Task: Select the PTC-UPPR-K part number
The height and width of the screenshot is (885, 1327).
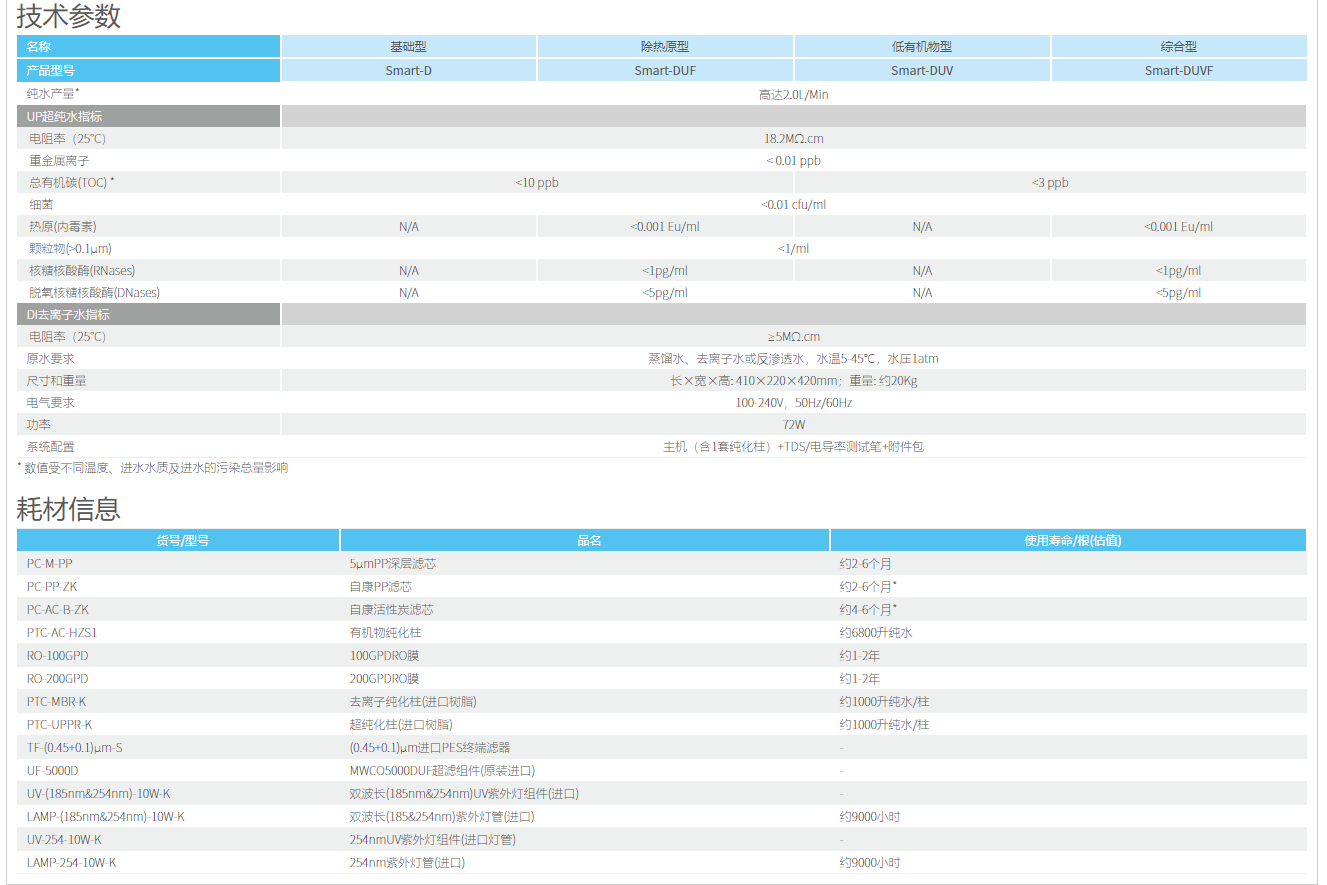Action: pyautogui.click(x=60, y=725)
